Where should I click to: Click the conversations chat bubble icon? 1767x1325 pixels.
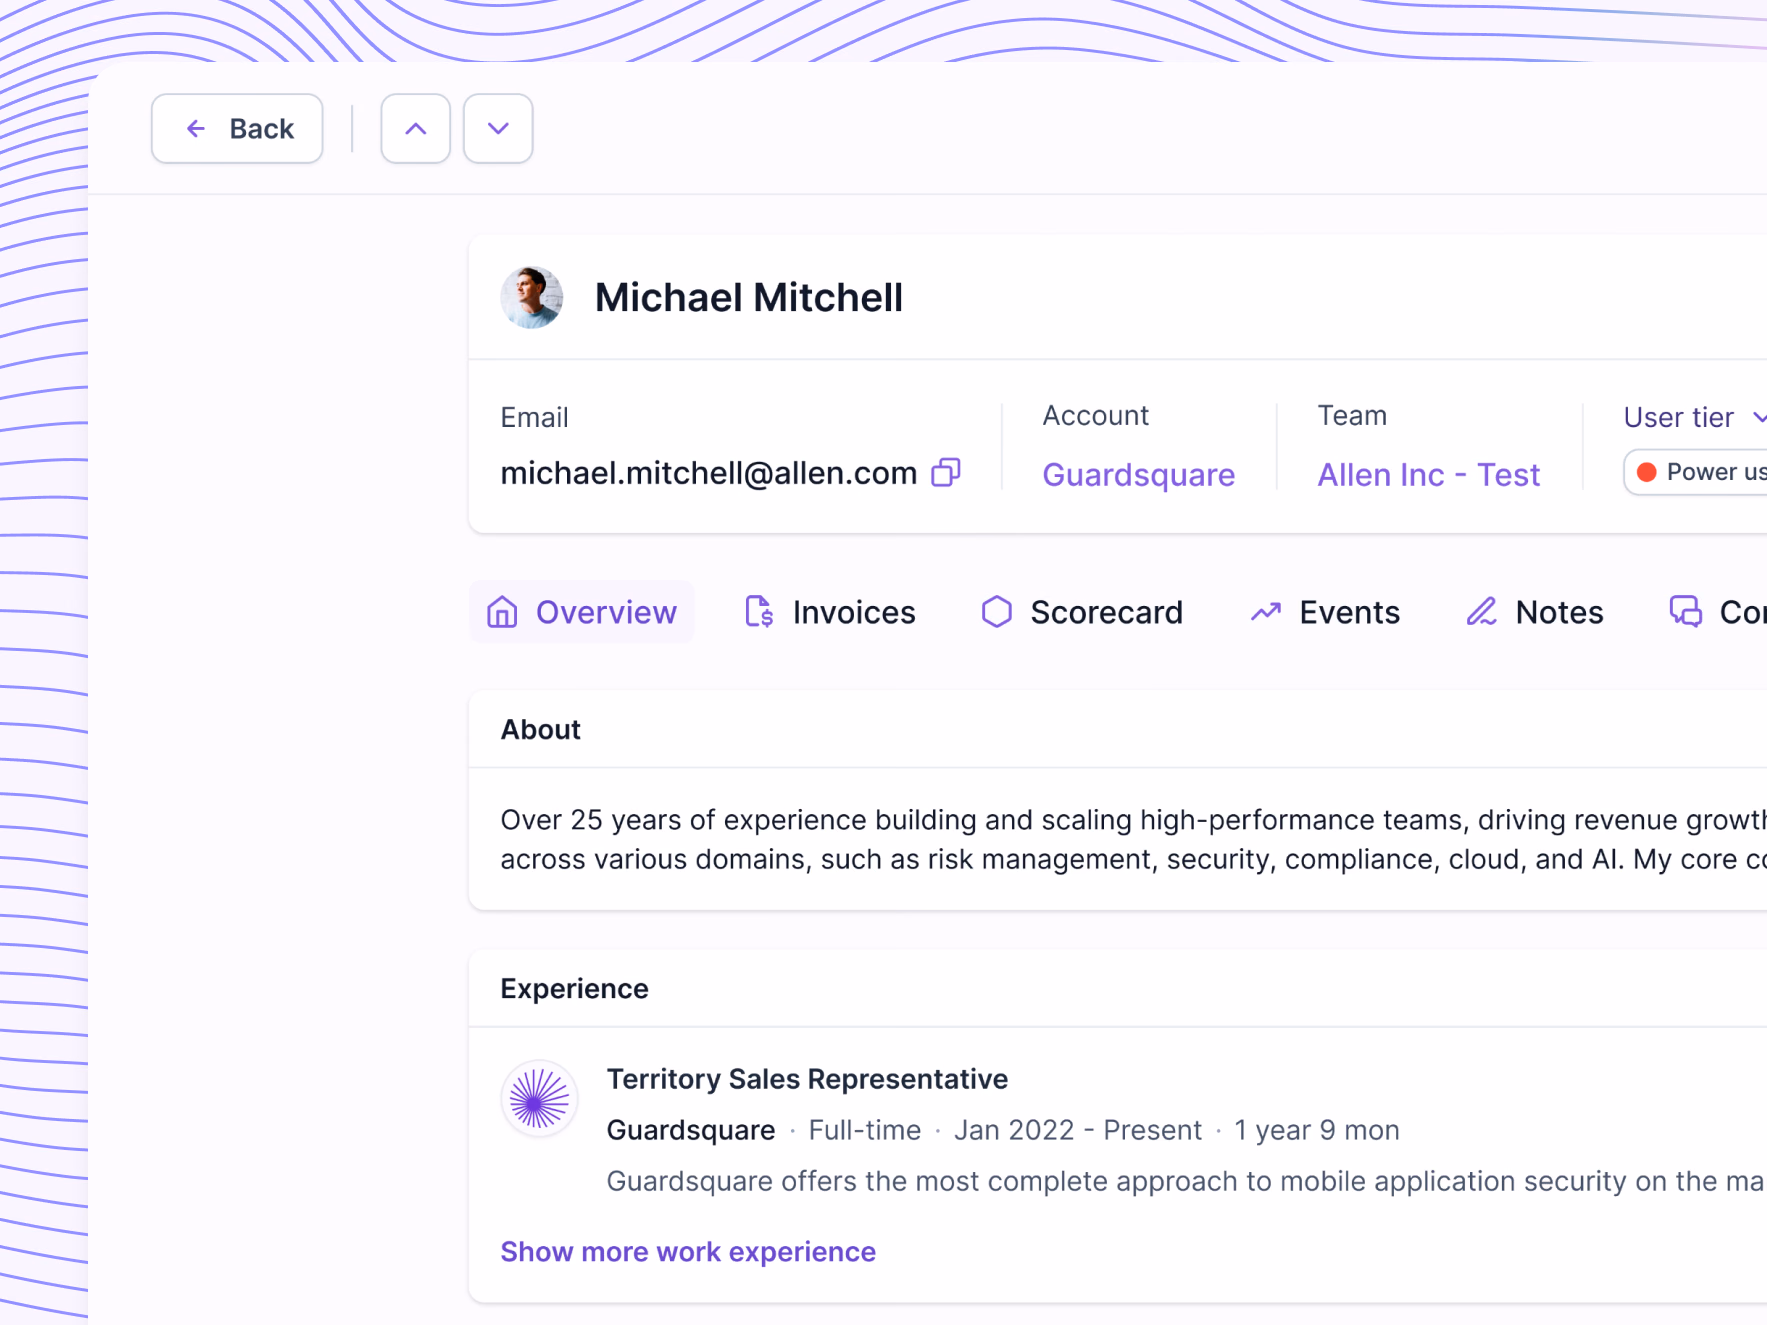[x=1685, y=611]
